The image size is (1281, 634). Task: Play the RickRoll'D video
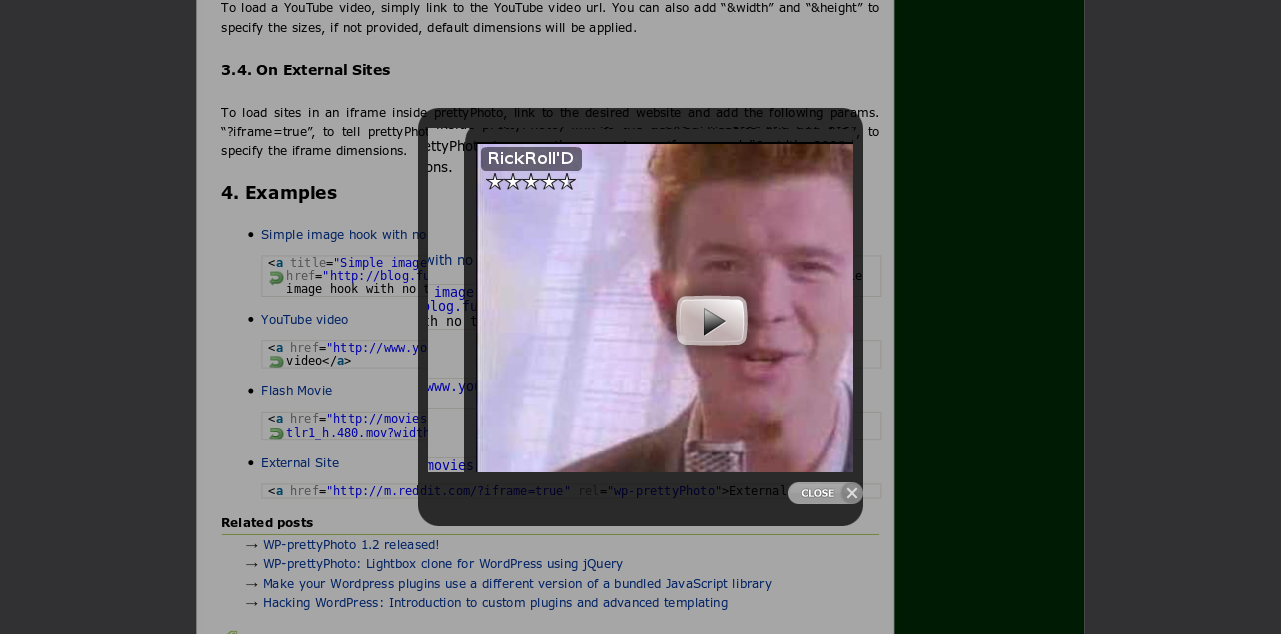(712, 321)
